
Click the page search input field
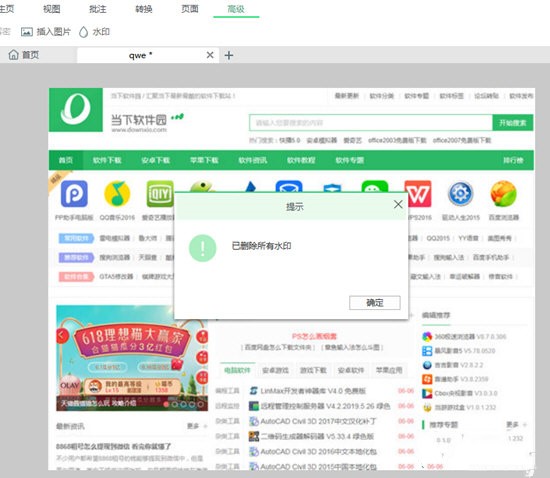[x=371, y=123]
